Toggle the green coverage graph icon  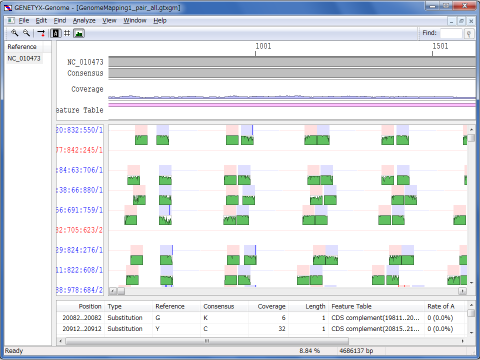click(79, 33)
